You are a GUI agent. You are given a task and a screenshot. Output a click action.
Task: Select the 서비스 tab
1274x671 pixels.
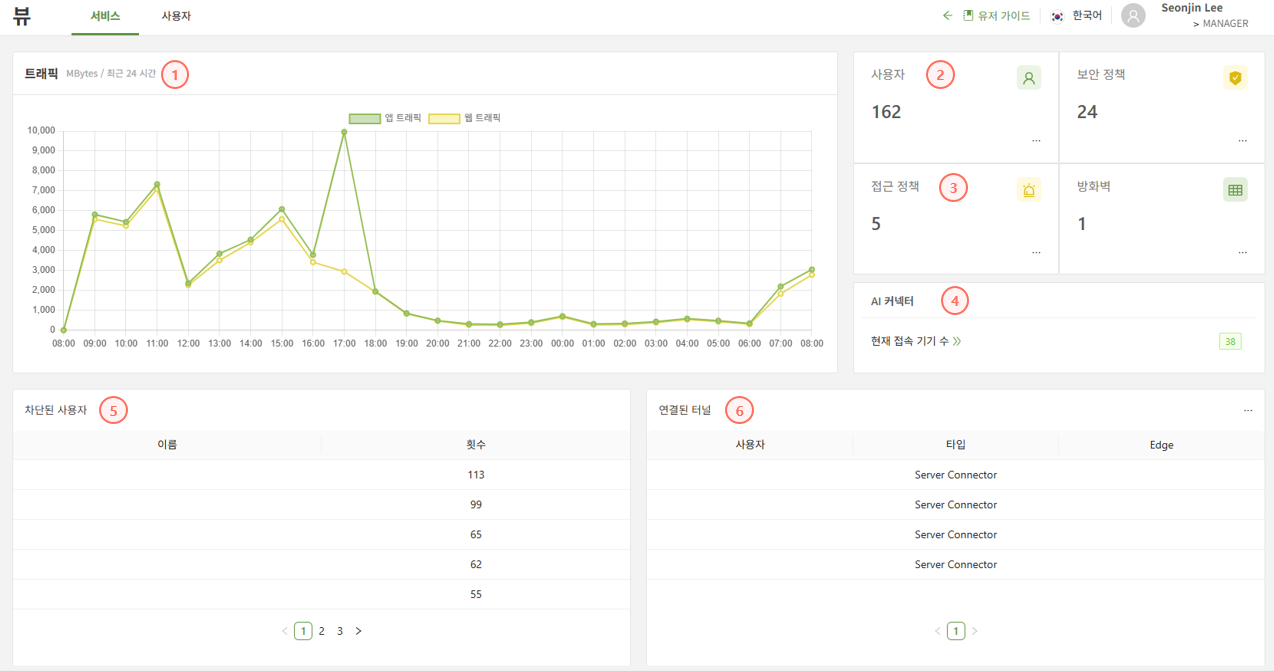click(105, 16)
